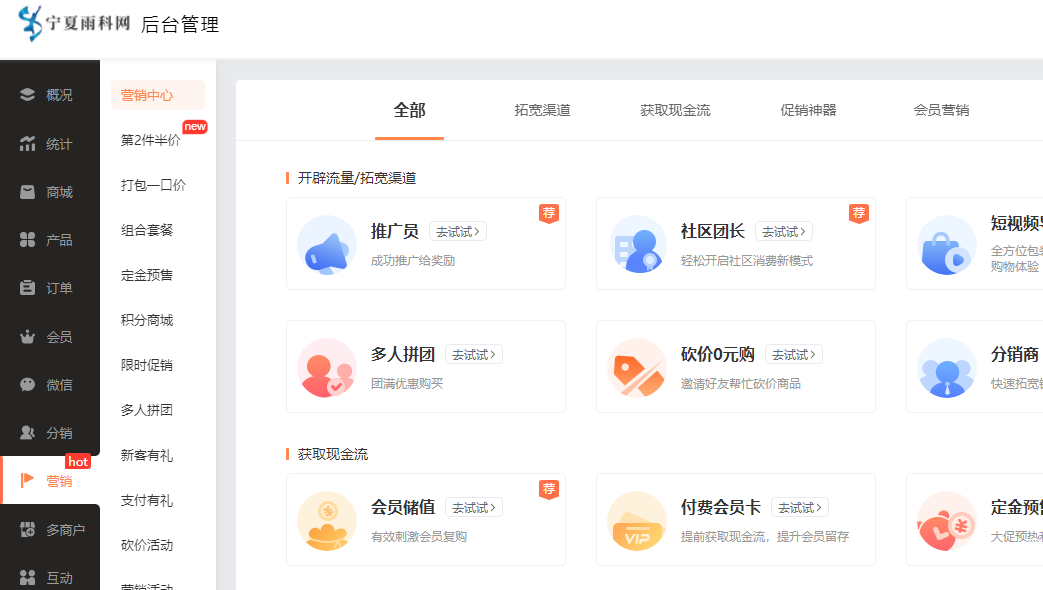Open 多商户 multi-merchant icon

pos(27,529)
